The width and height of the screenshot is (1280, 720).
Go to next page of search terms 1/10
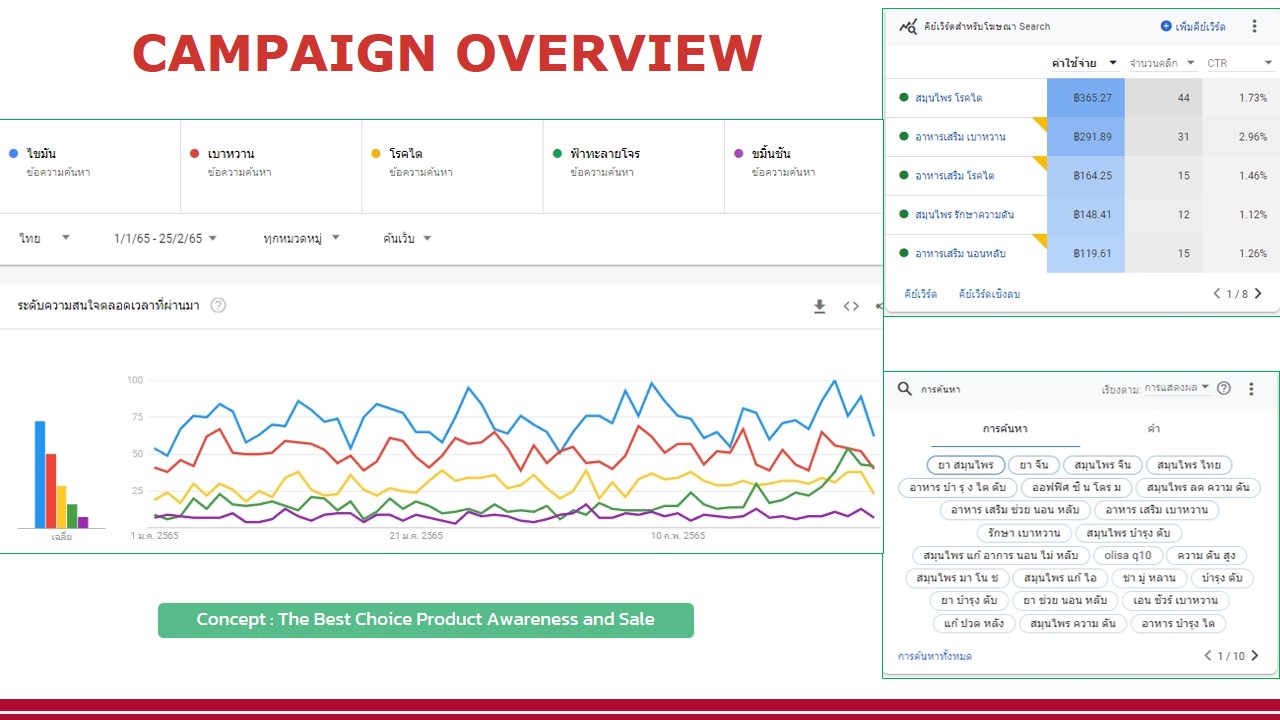coord(1255,656)
